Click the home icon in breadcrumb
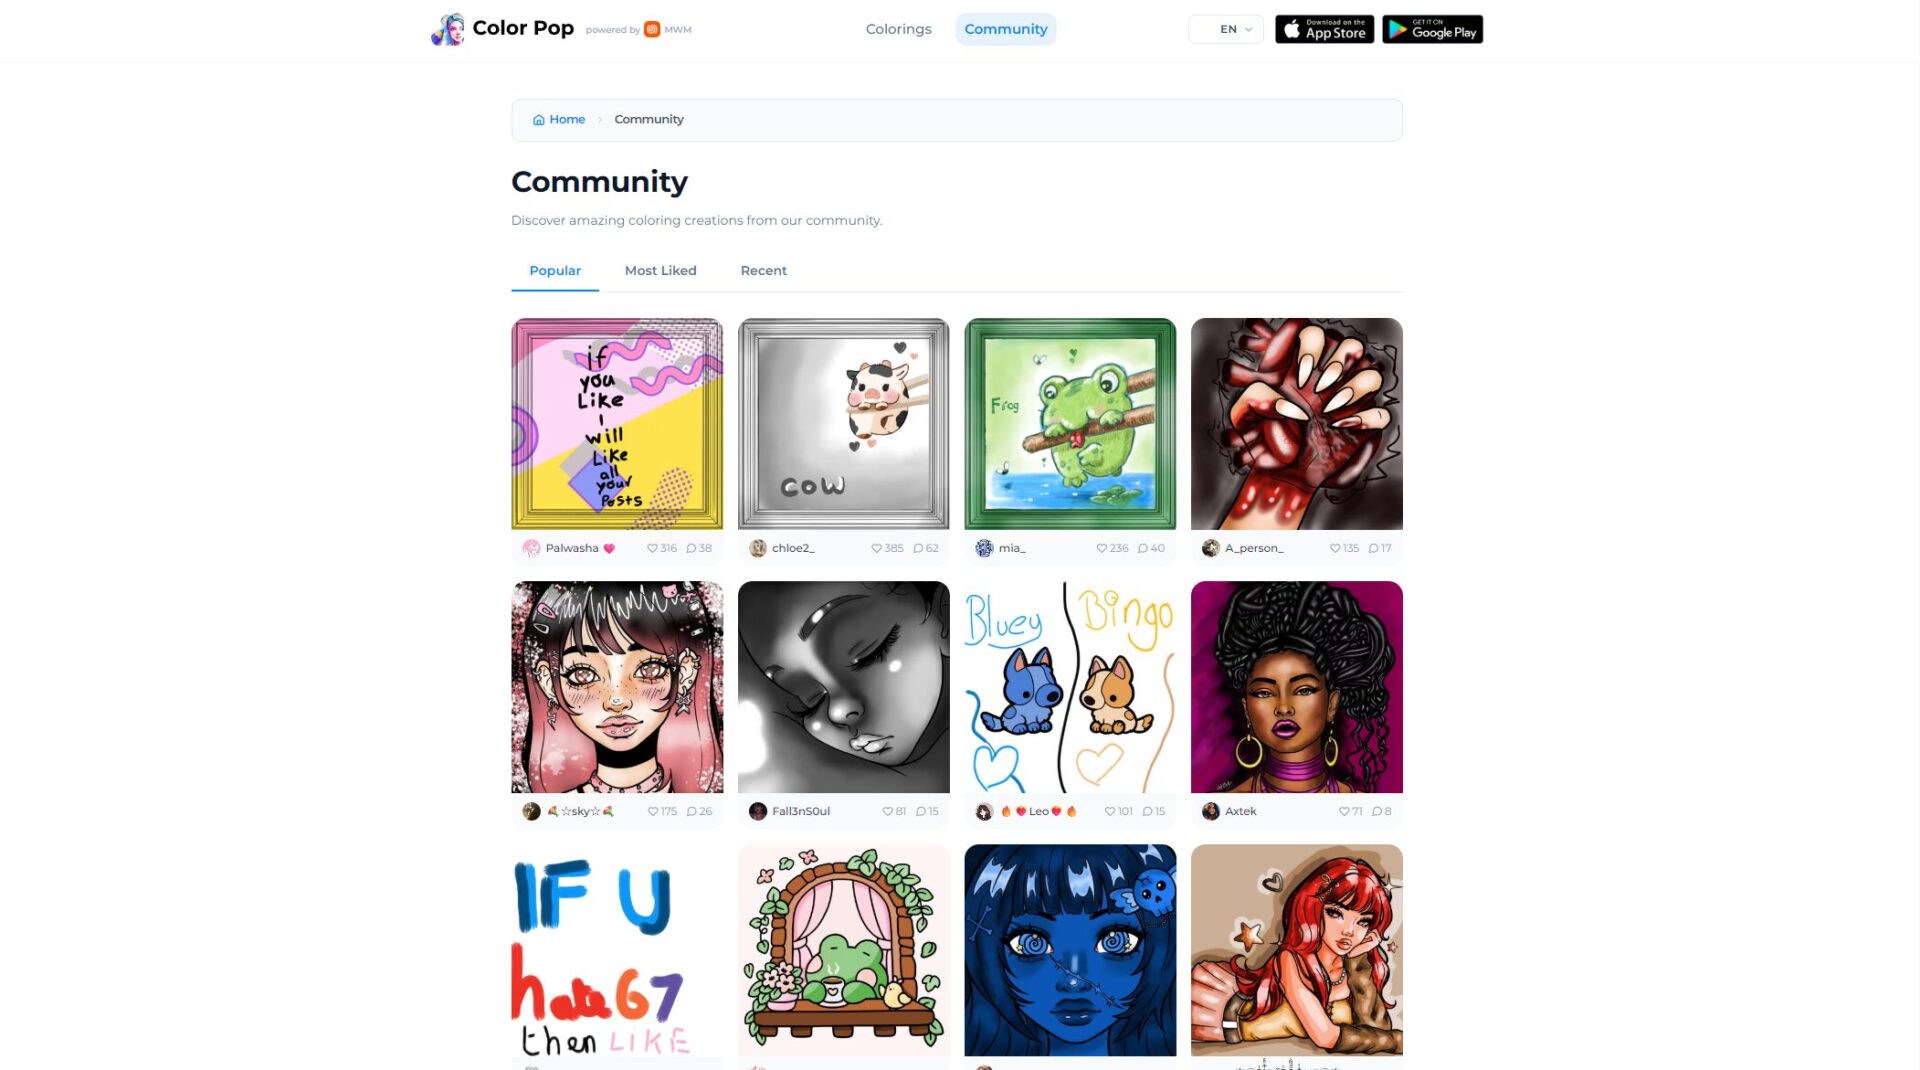1920x1070 pixels. tap(539, 120)
